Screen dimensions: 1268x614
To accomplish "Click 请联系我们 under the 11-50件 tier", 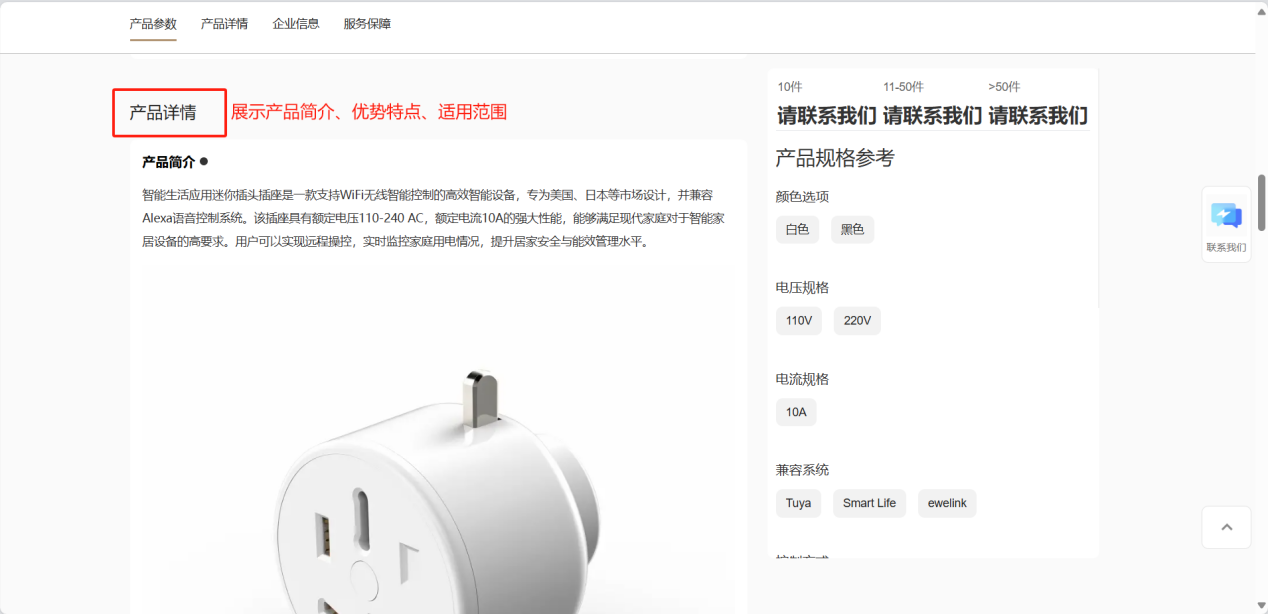I will [x=934, y=116].
